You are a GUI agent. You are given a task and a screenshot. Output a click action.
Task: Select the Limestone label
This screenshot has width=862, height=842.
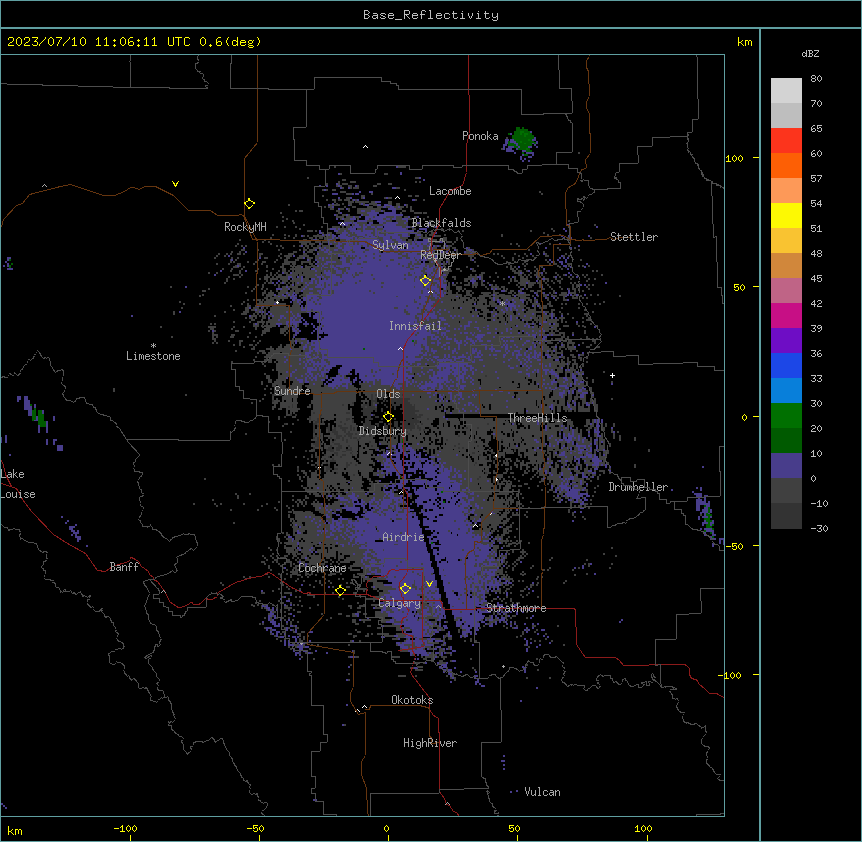(x=153, y=356)
